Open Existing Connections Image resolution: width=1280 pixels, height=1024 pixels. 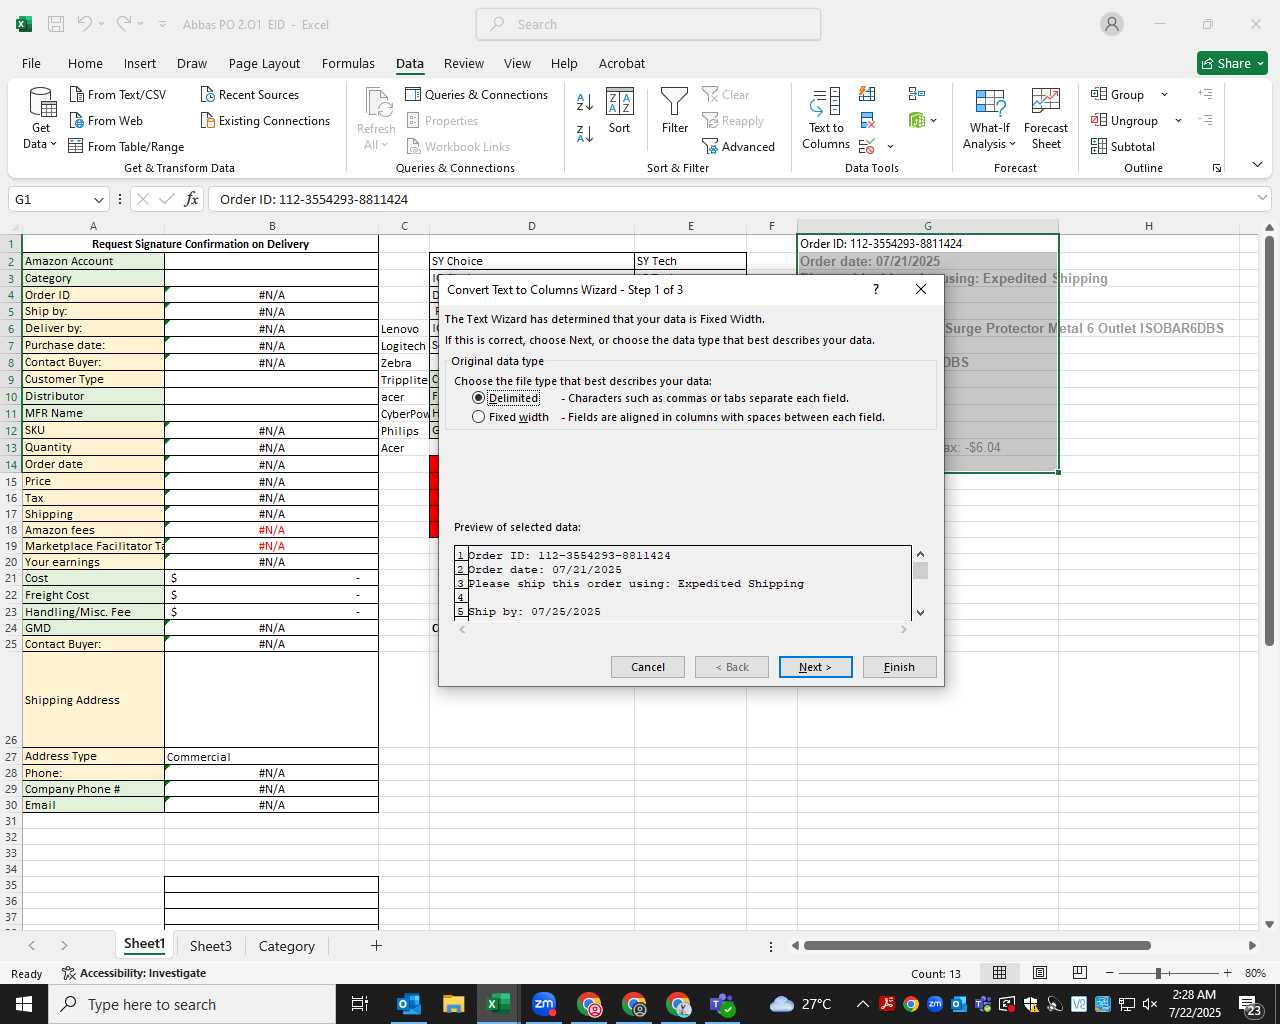click(x=265, y=120)
